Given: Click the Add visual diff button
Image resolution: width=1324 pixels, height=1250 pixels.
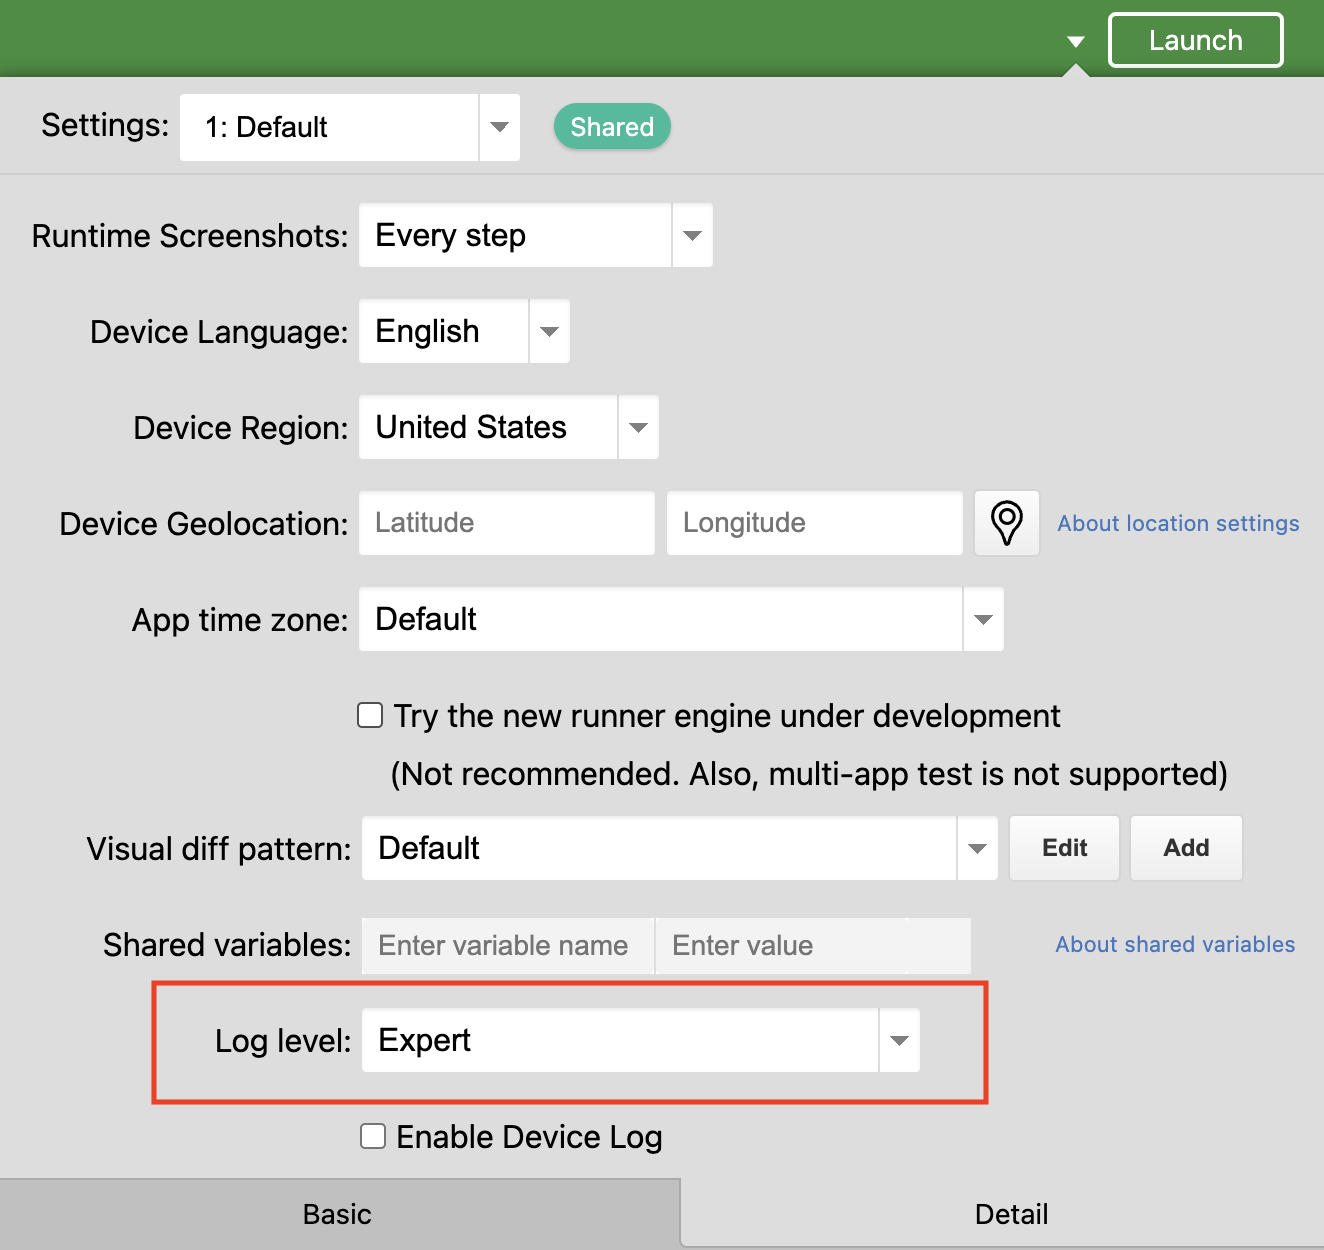Looking at the screenshot, I should point(1186,848).
